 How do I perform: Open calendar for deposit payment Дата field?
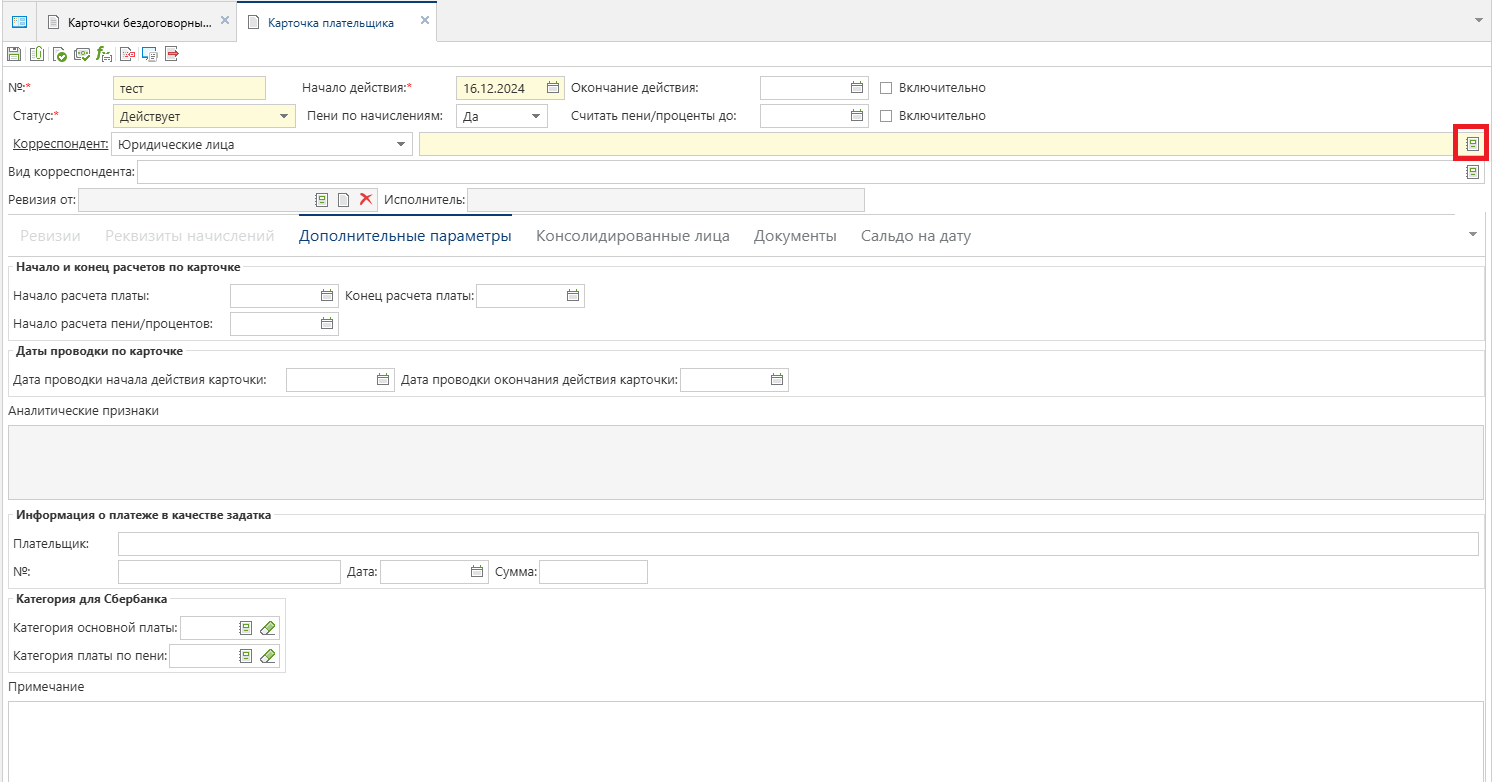coord(477,572)
